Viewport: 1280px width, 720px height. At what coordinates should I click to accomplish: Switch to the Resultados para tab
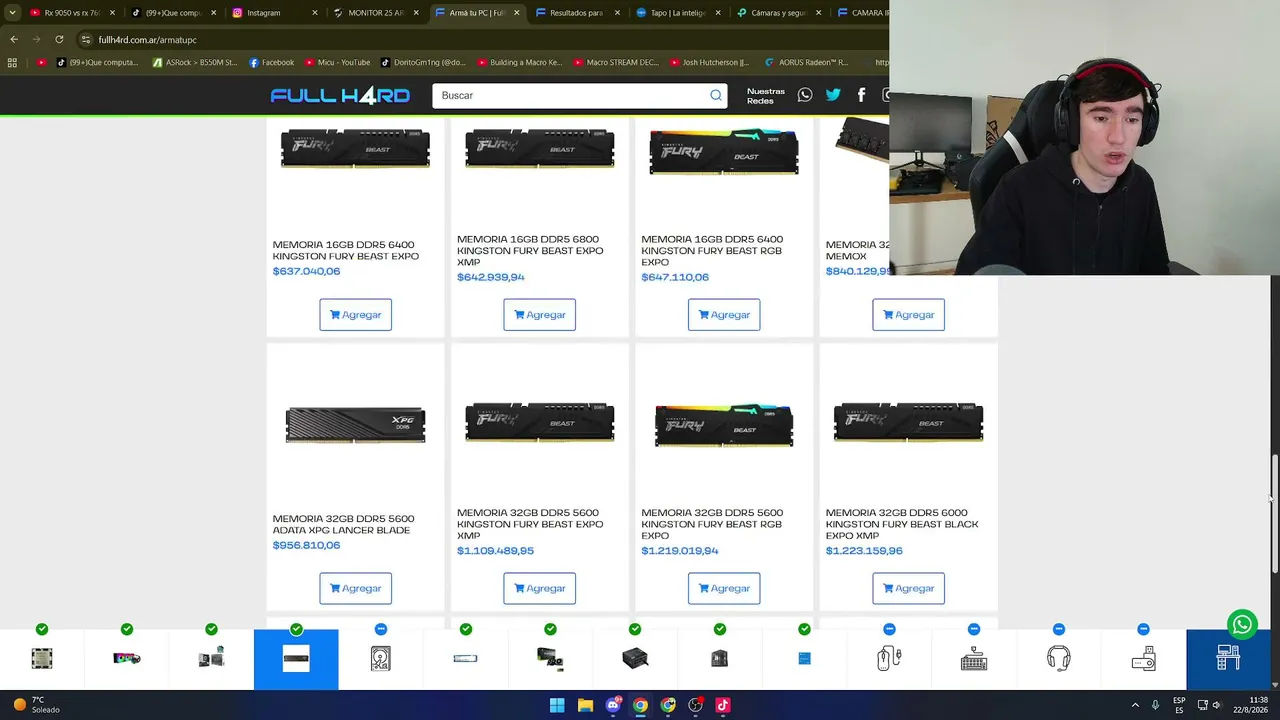click(x=577, y=13)
